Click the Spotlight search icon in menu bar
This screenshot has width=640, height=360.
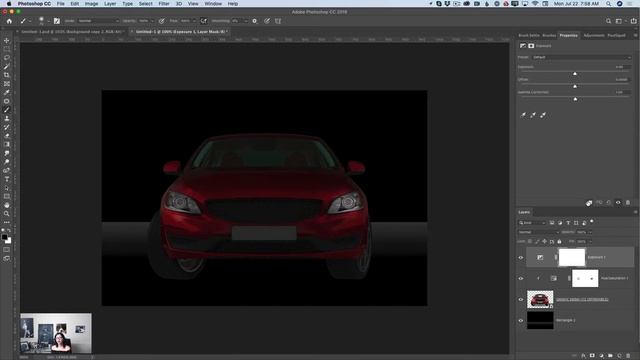609,4
